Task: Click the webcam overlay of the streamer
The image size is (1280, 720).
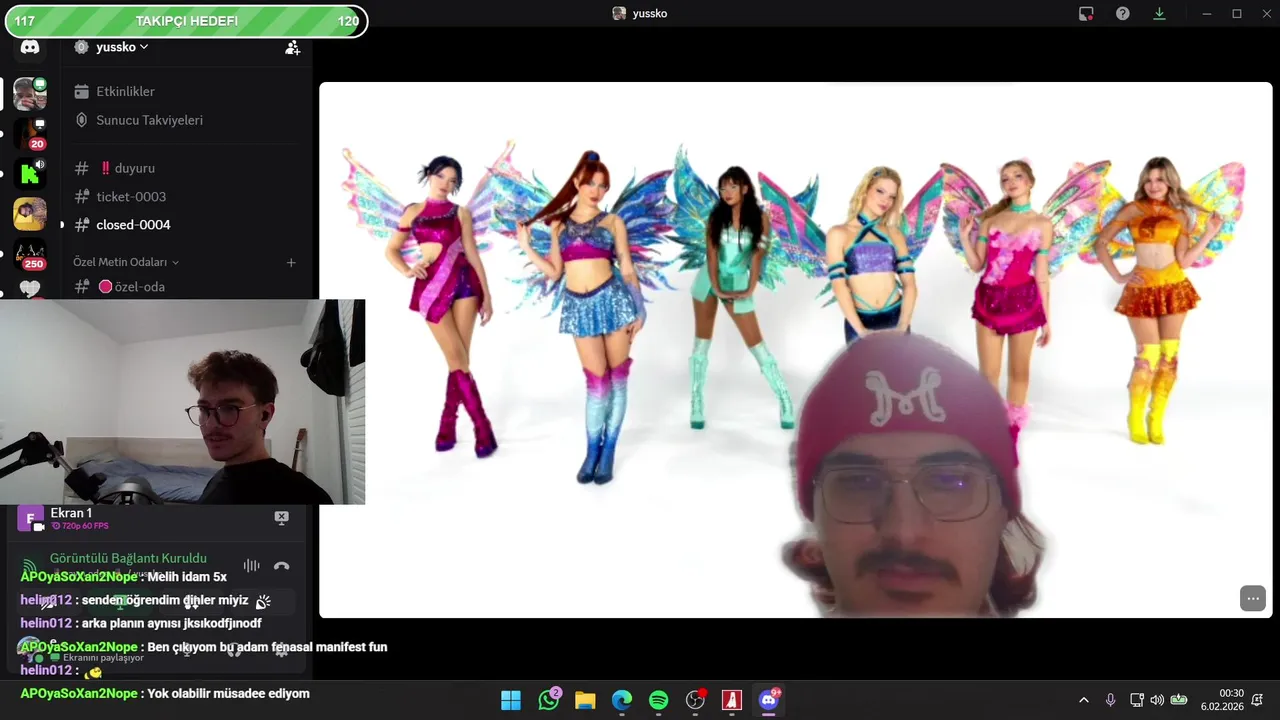Action: tap(182, 402)
